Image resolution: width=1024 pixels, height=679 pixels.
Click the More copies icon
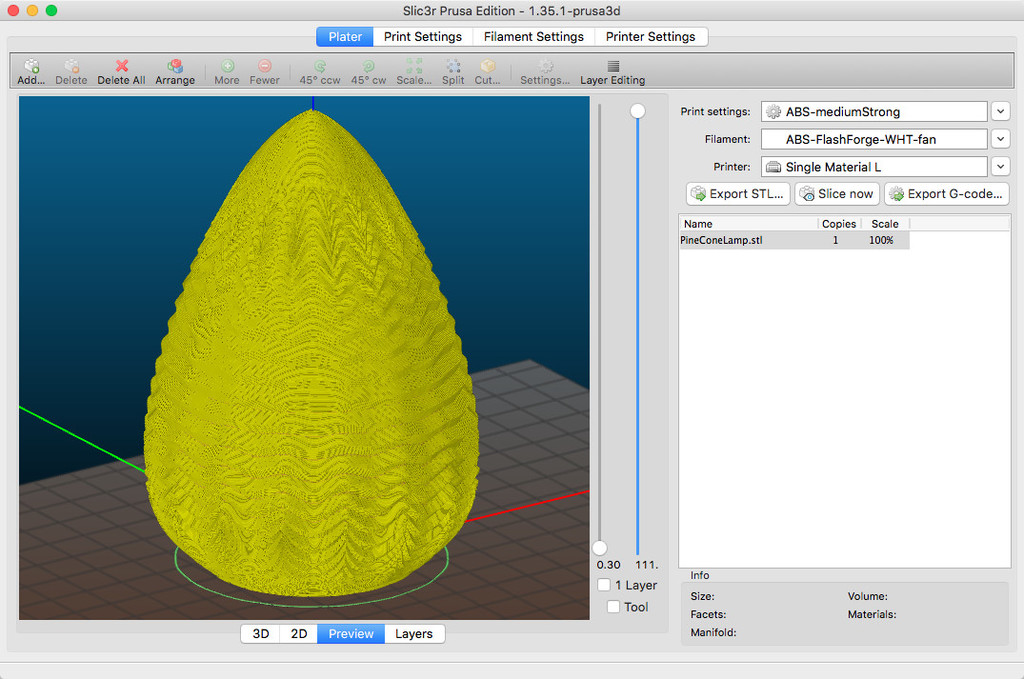[x=227, y=67]
